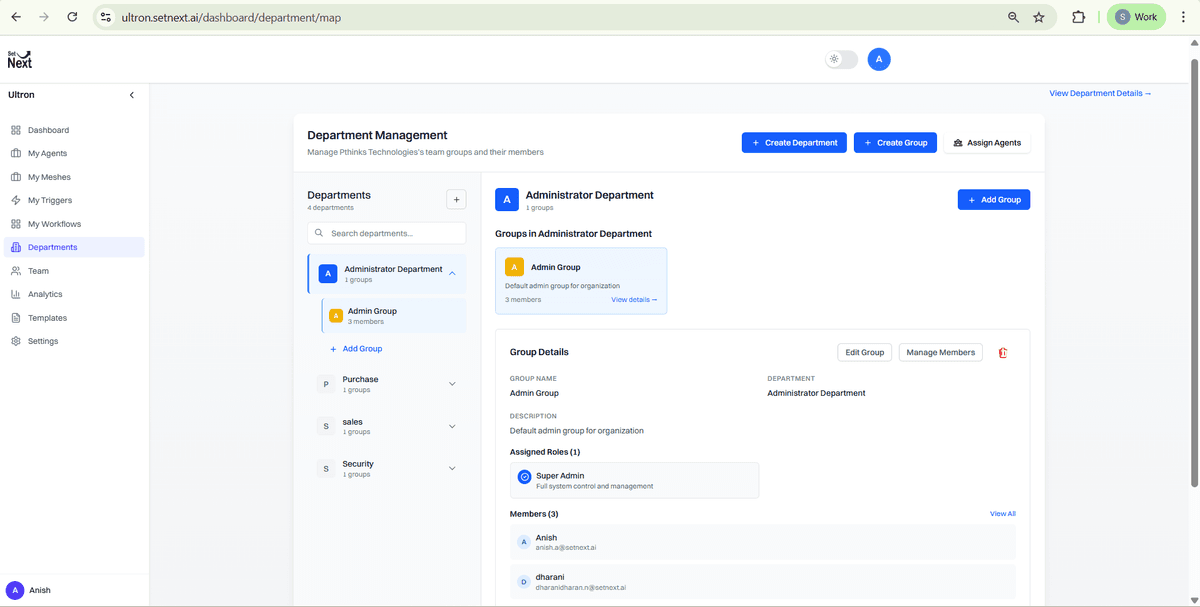Image resolution: width=1200 pixels, height=607 pixels.
Task: Click Manage Members button
Action: pyautogui.click(x=941, y=352)
